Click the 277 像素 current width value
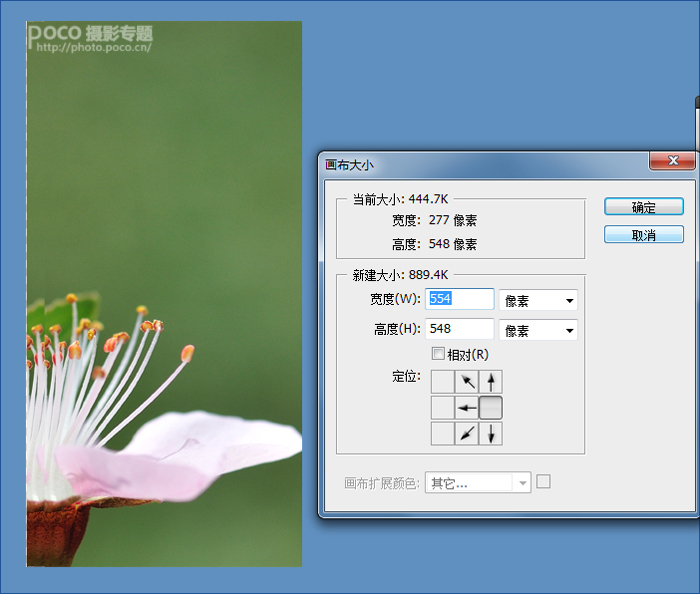 453,220
